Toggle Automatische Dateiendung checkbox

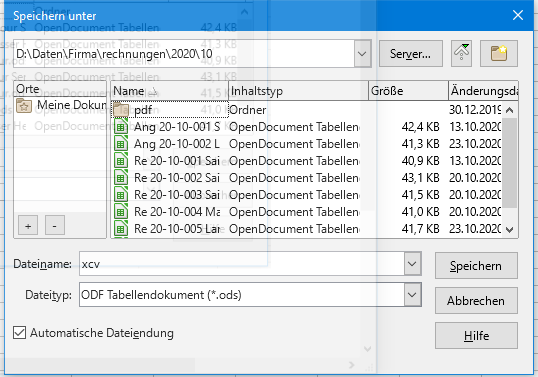[x=20, y=333]
